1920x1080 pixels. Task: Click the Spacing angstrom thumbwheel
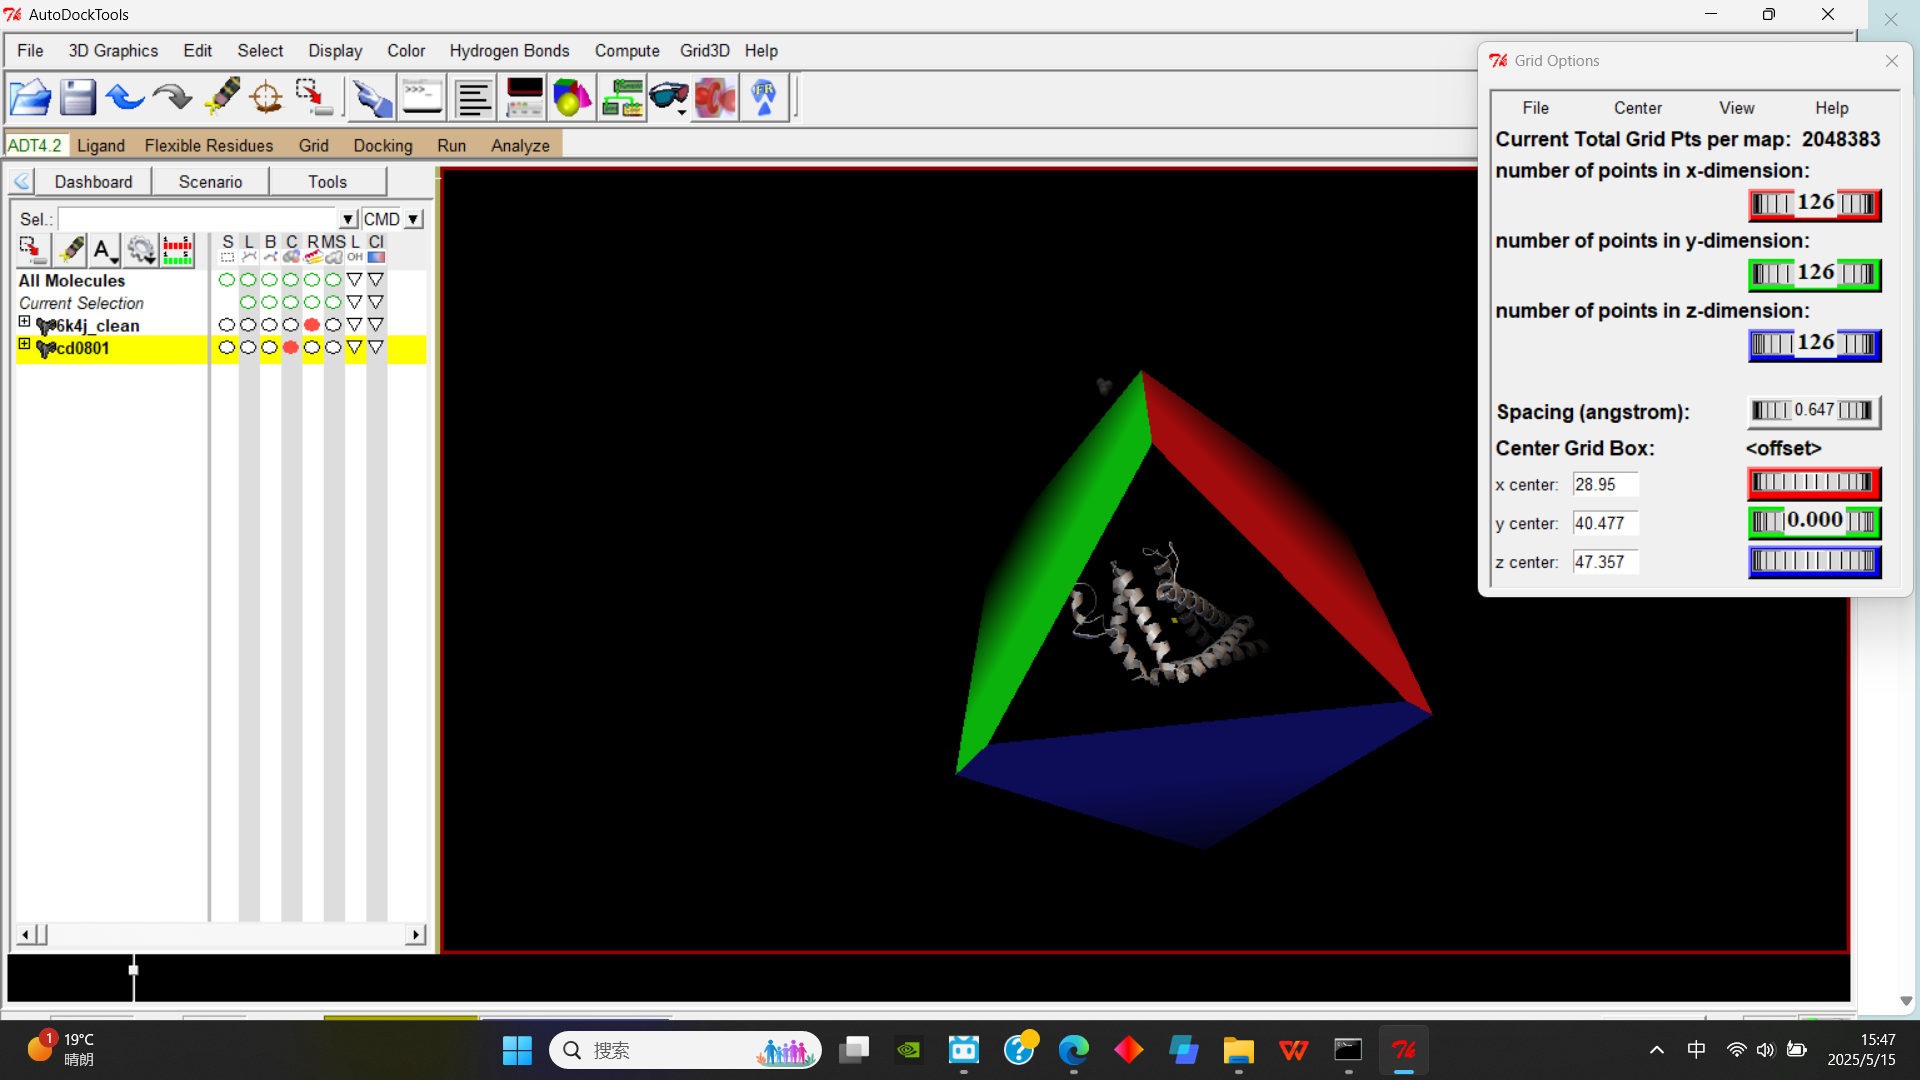click(x=1814, y=411)
